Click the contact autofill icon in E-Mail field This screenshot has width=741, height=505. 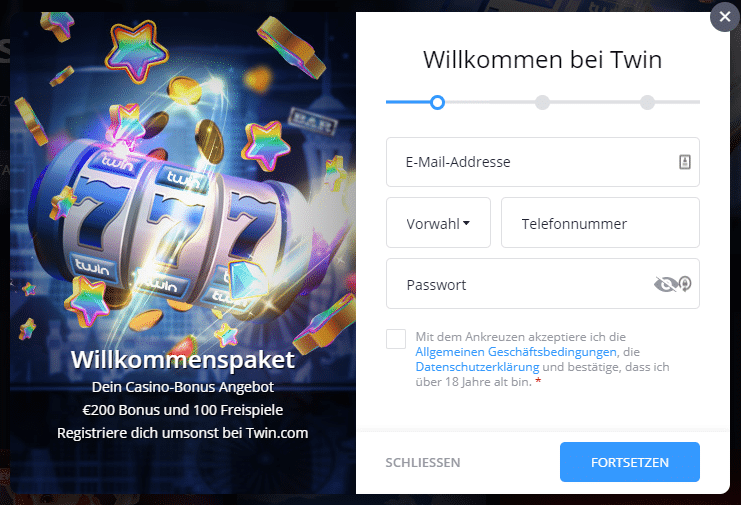coord(685,162)
